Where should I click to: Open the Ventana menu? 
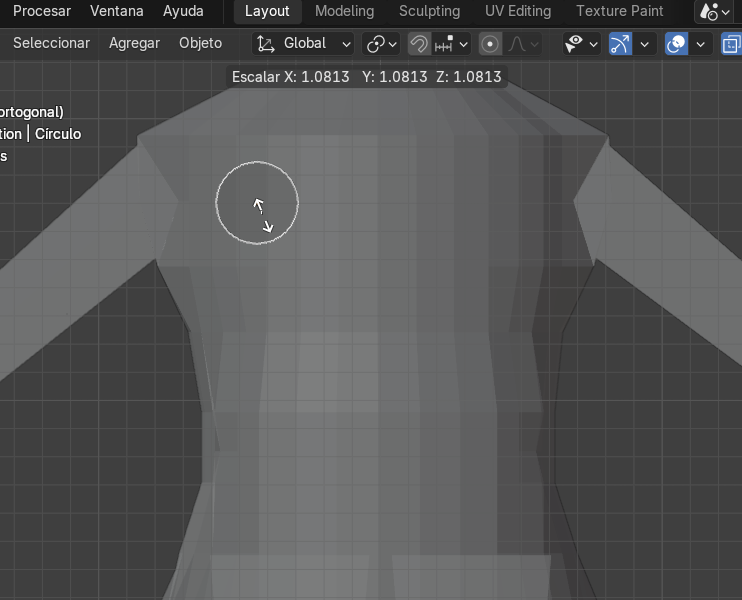click(116, 12)
